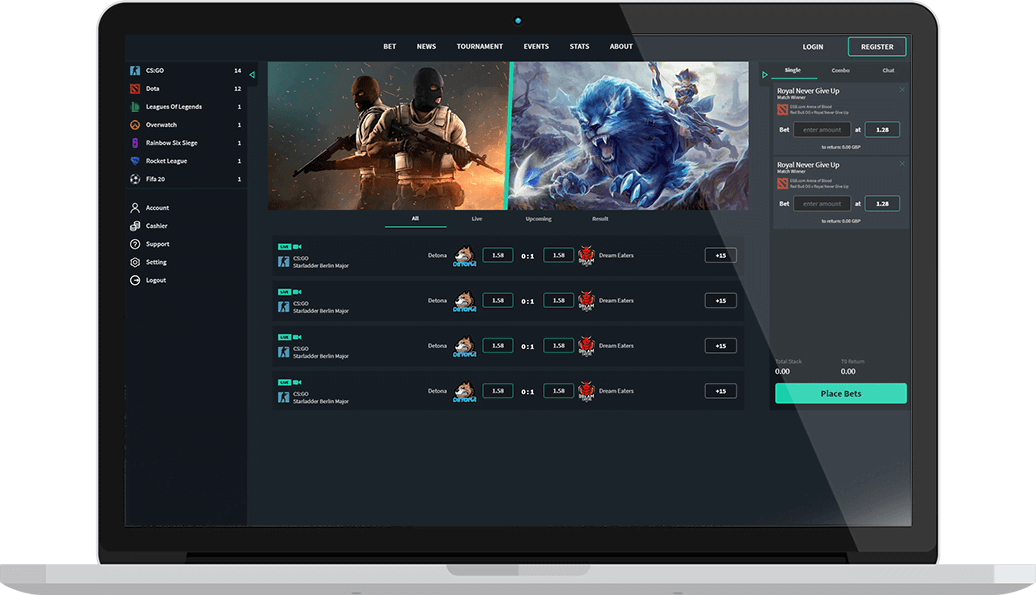Screen dimensions: 1036x595
Task: Open Account via the person icon
Action: tap(135, 208)
